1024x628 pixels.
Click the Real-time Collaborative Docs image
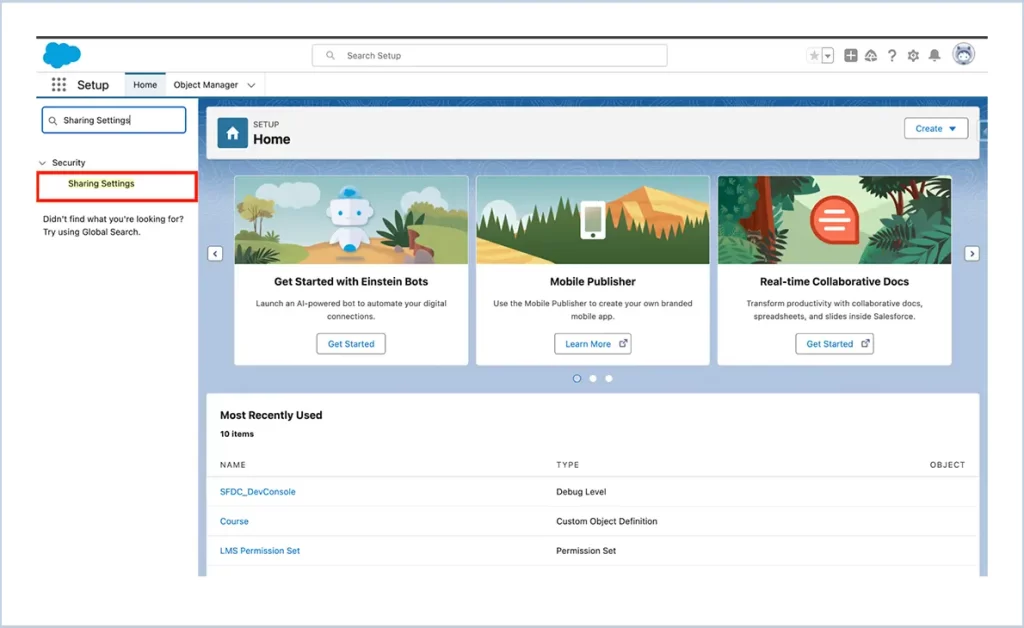click(x=835, y=220)
